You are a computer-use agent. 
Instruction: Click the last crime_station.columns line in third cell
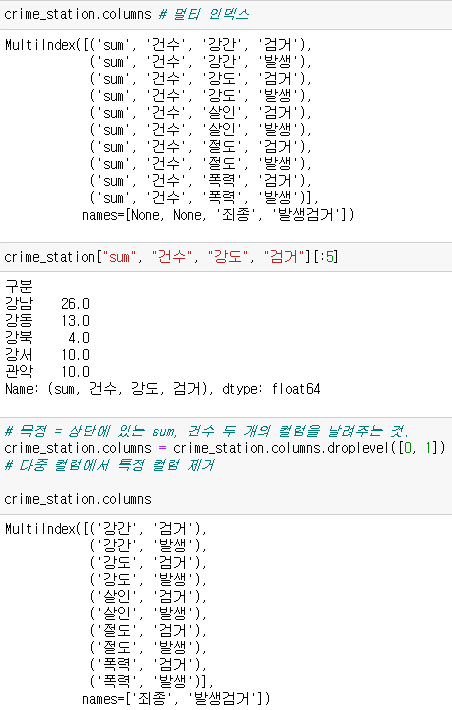pos(77,499)
